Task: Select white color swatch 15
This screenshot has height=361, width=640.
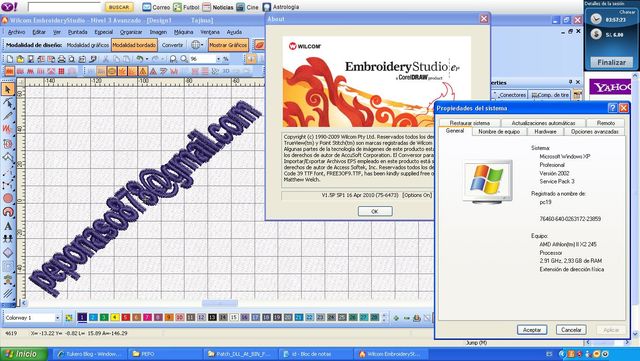Action: click(234, 317)
